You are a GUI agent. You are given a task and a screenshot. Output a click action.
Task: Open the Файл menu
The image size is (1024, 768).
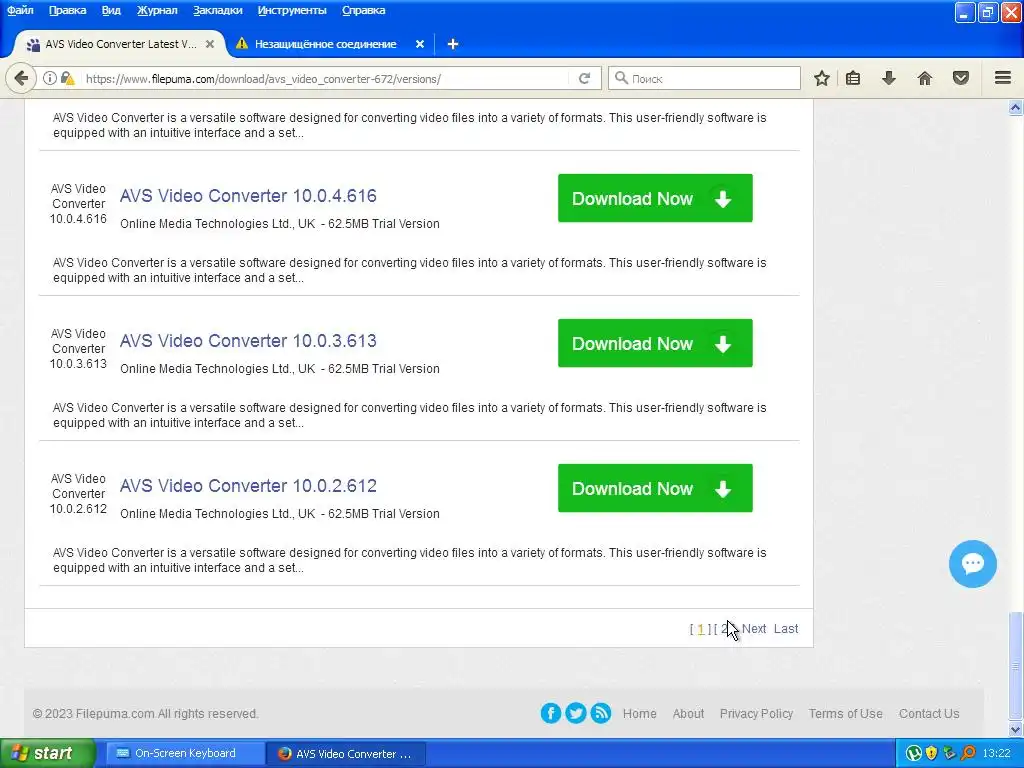(x=20, y=10)
